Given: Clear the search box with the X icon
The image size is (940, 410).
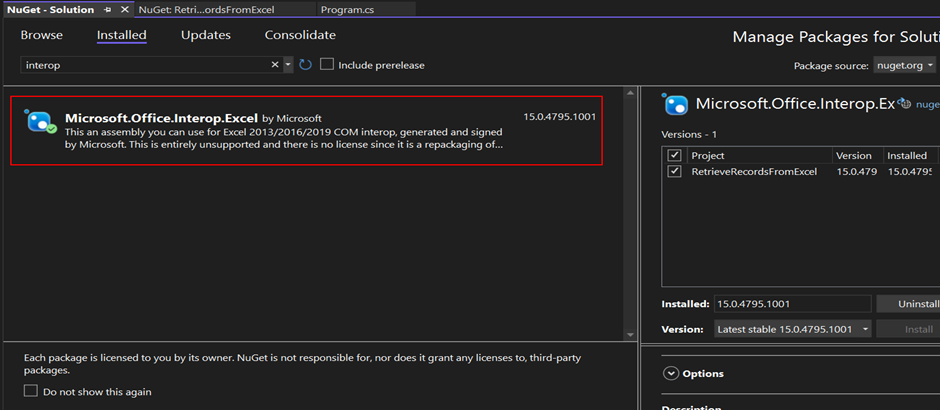Looking at the screenshot, I should point(276,65).
